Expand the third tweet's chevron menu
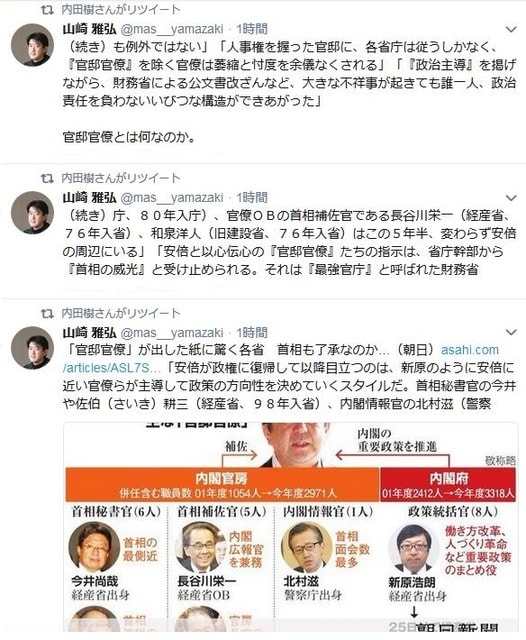 [x=511, y=332]
